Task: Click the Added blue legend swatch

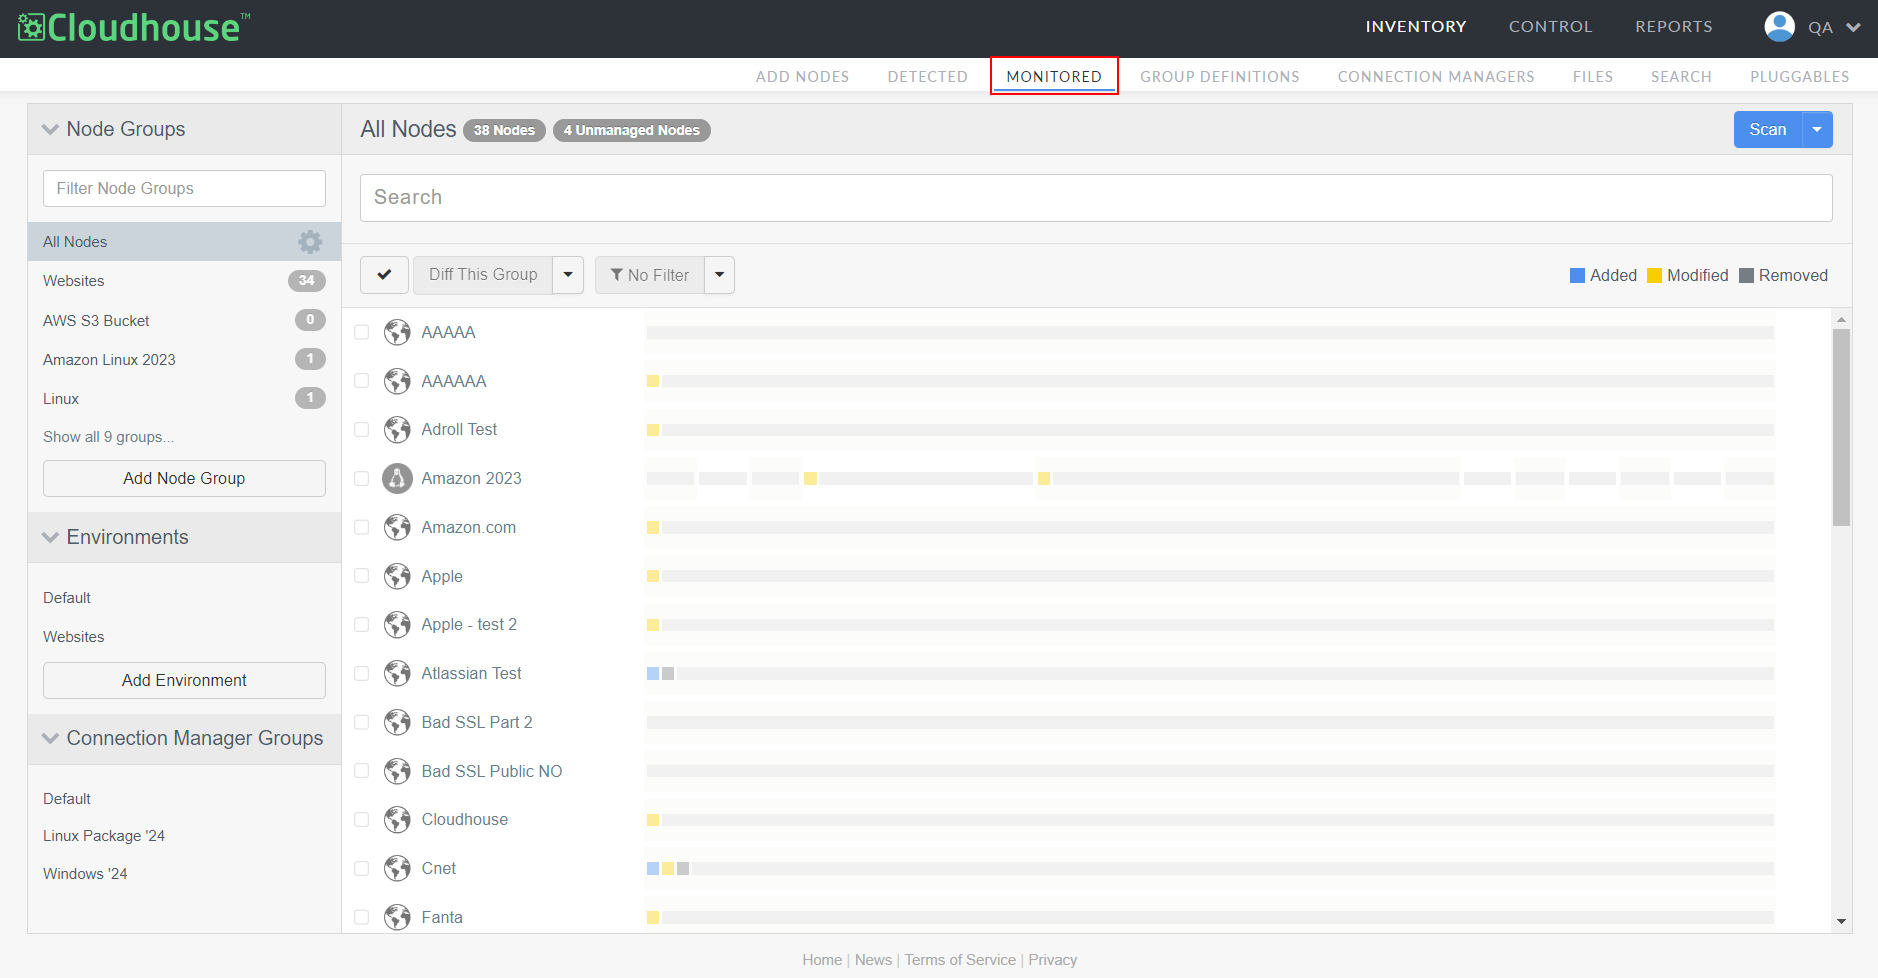Action: [x=1577, y=276]
